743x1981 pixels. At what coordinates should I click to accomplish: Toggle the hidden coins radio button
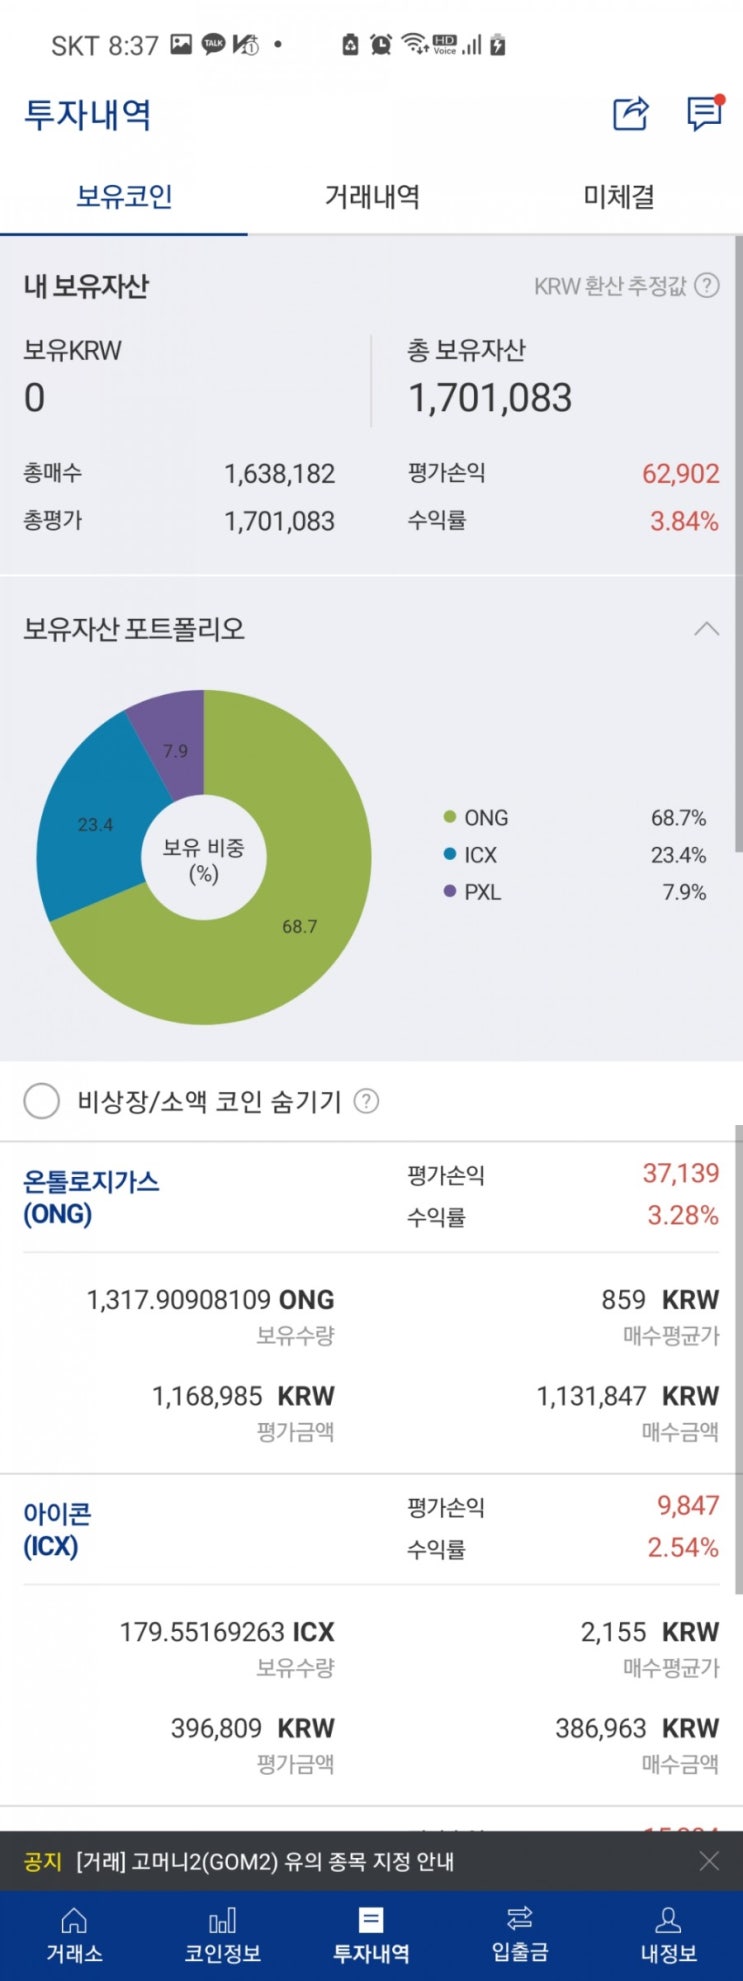tap(42, 1101)
